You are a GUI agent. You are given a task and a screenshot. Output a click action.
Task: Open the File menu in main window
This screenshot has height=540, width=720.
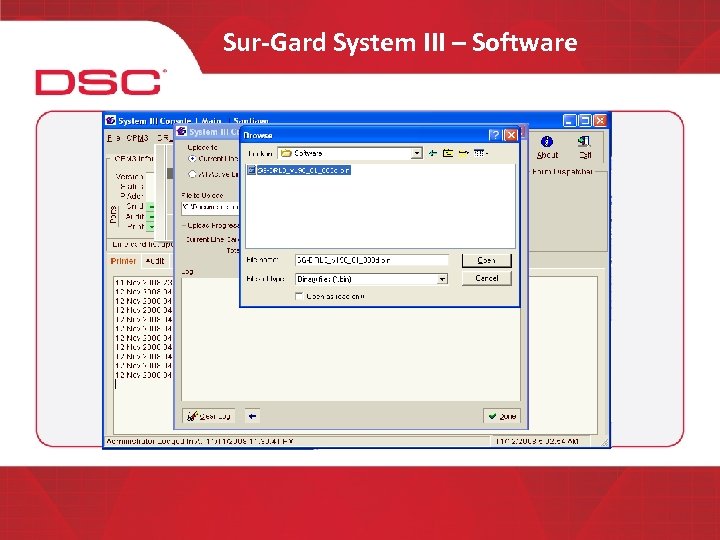click(112, 138)
